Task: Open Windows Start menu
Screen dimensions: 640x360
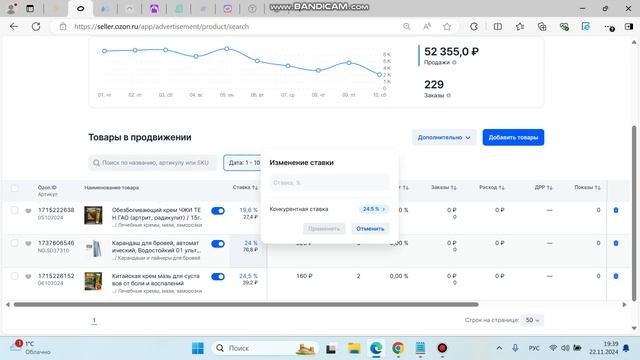Action: point(198,348)
